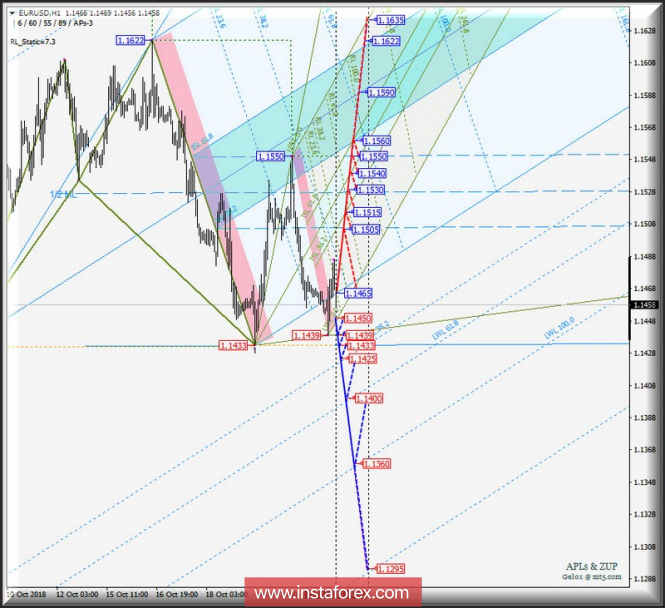The width and height of the screenshot is (665, 608).
Task: Select the Gelox @ mt5.com credit text
Action: 592,577
